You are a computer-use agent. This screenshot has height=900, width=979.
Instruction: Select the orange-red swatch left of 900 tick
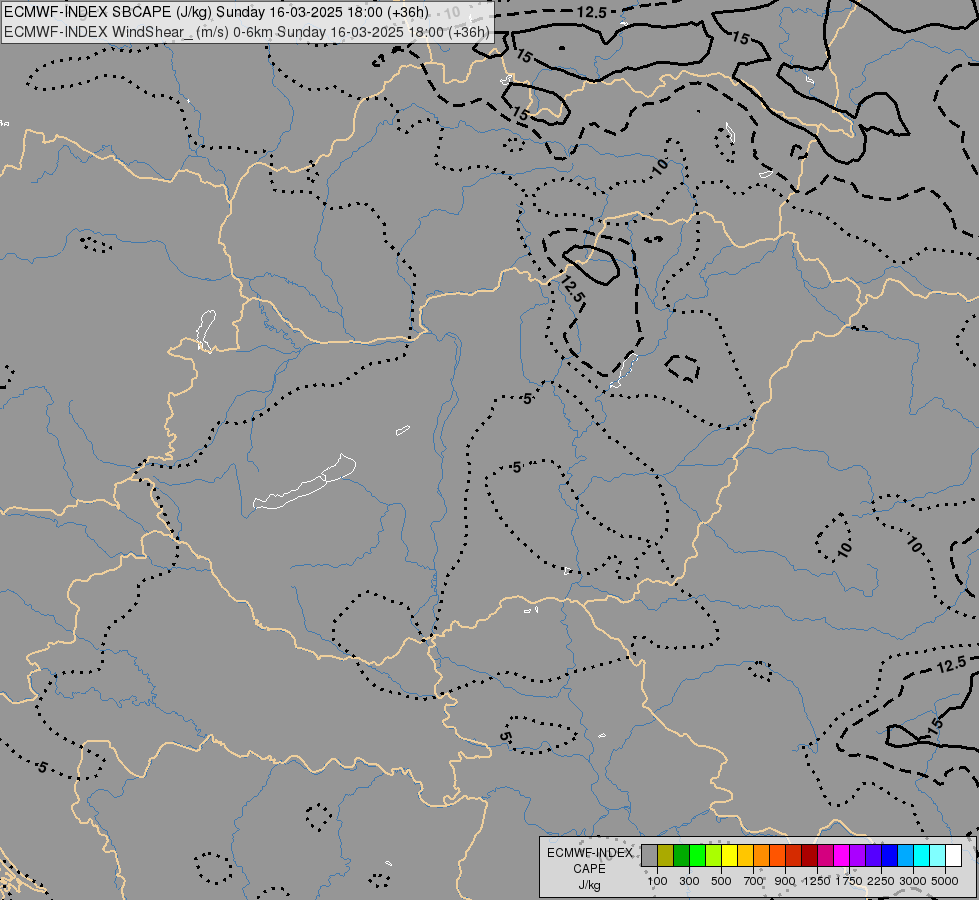click(777, 855)
